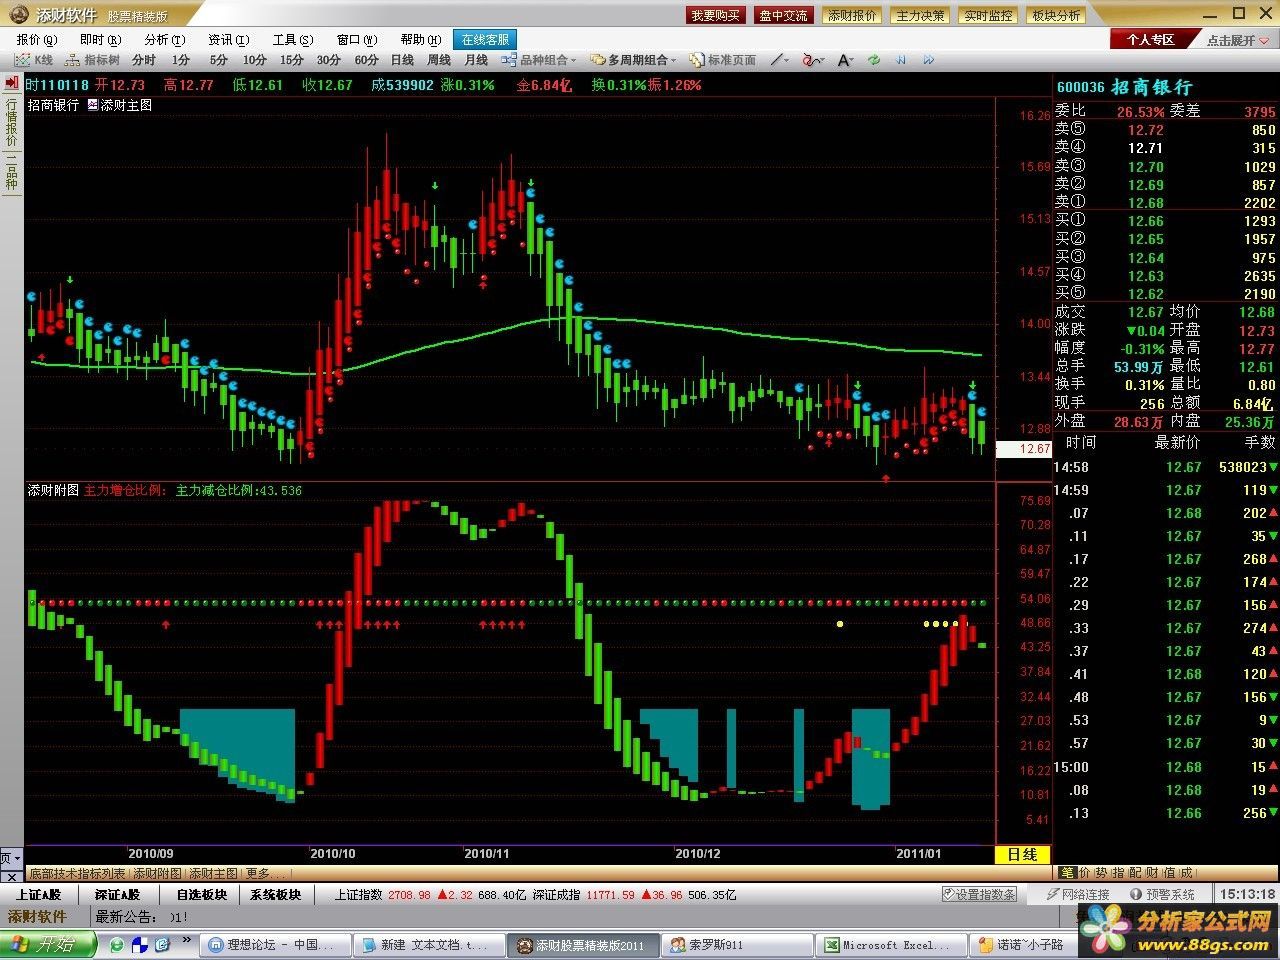This screenshot has height=960, width=1280.
Task: Open the 窗口 menu
Action: coord(356,40)
